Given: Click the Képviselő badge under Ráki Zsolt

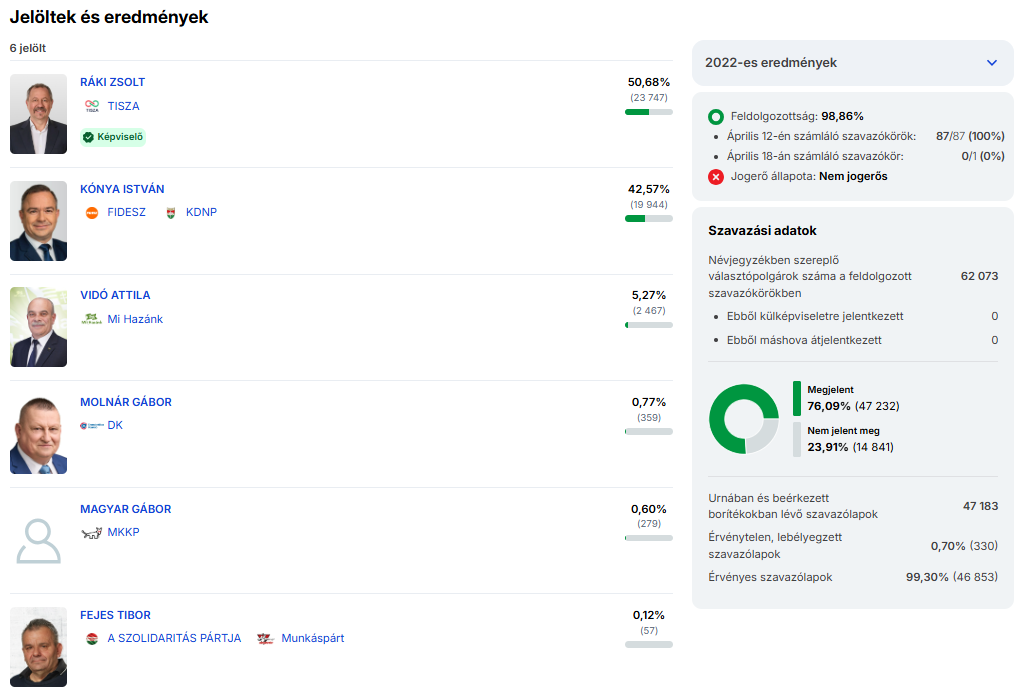Looking at the screenshot, I should click(x=113, y=137).
